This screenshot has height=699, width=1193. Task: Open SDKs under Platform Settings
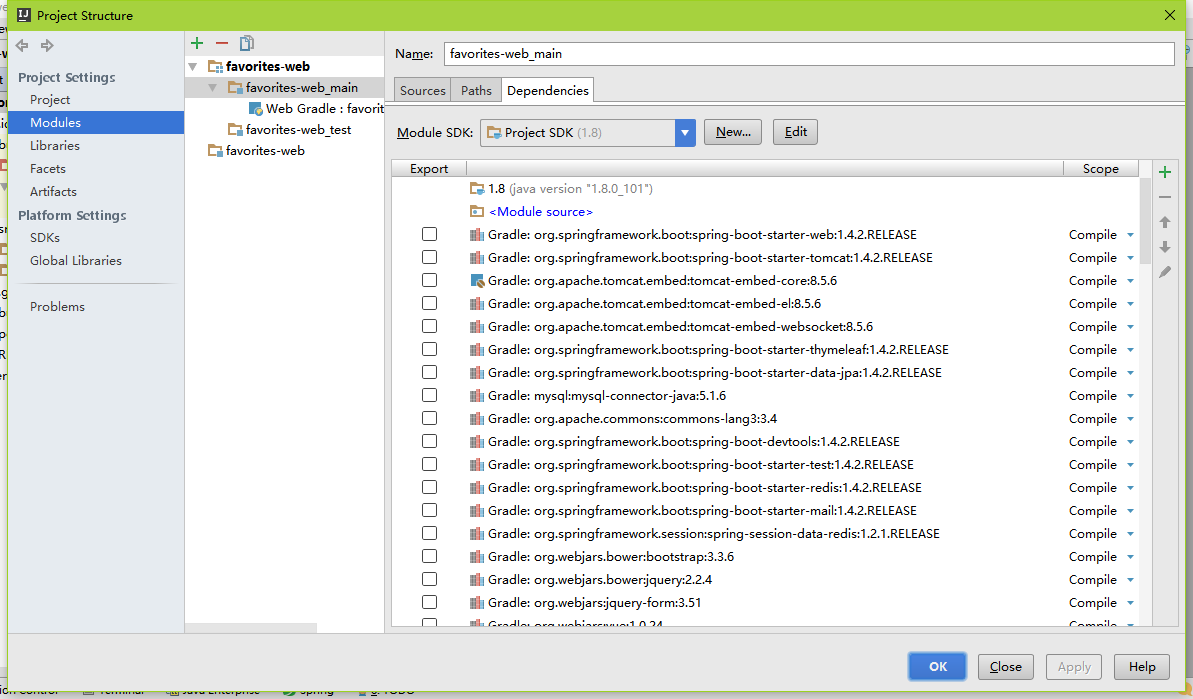click(45, 237)
